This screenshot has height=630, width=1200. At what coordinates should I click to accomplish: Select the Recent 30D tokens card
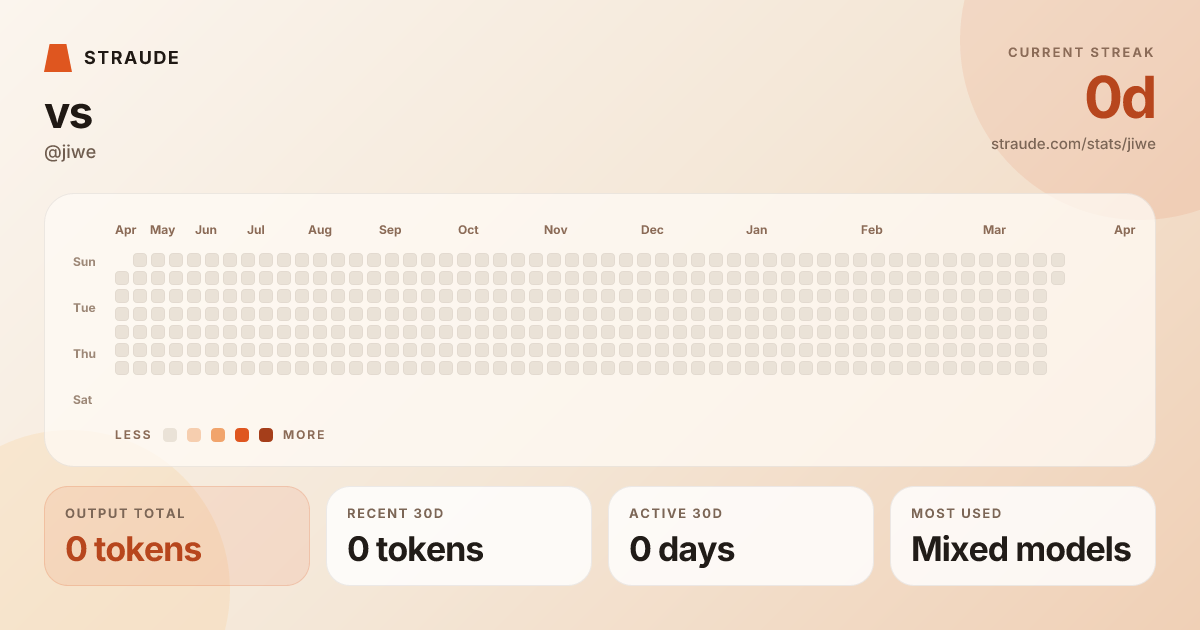pyautogui.click(x=459, y=536)
